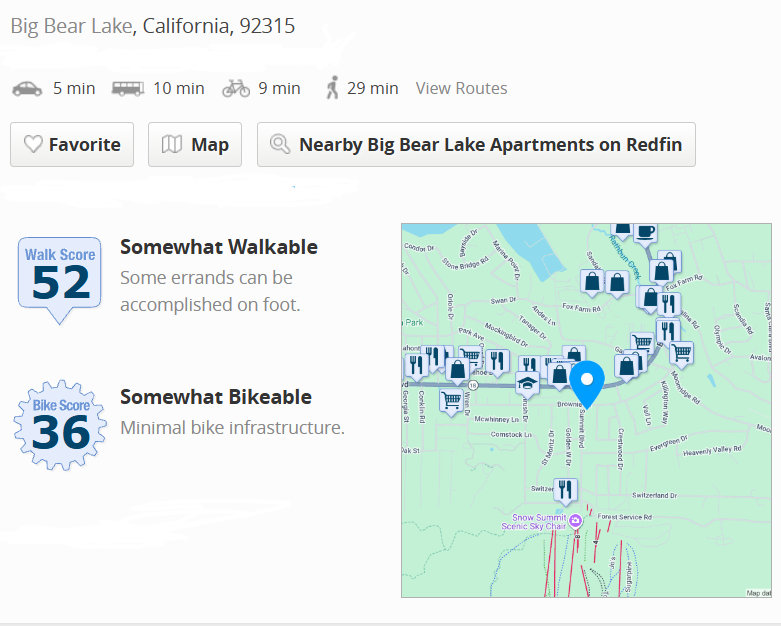Select shopping bag marker next to graduation cap
This screenshot has height=626, width=781.
click(559, 375)
